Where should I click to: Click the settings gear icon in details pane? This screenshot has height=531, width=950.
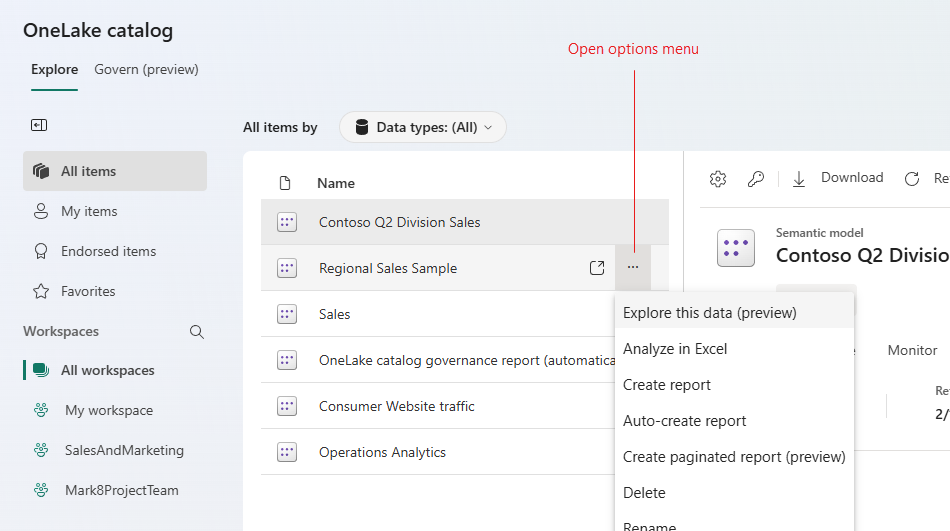tap(717, 179)
